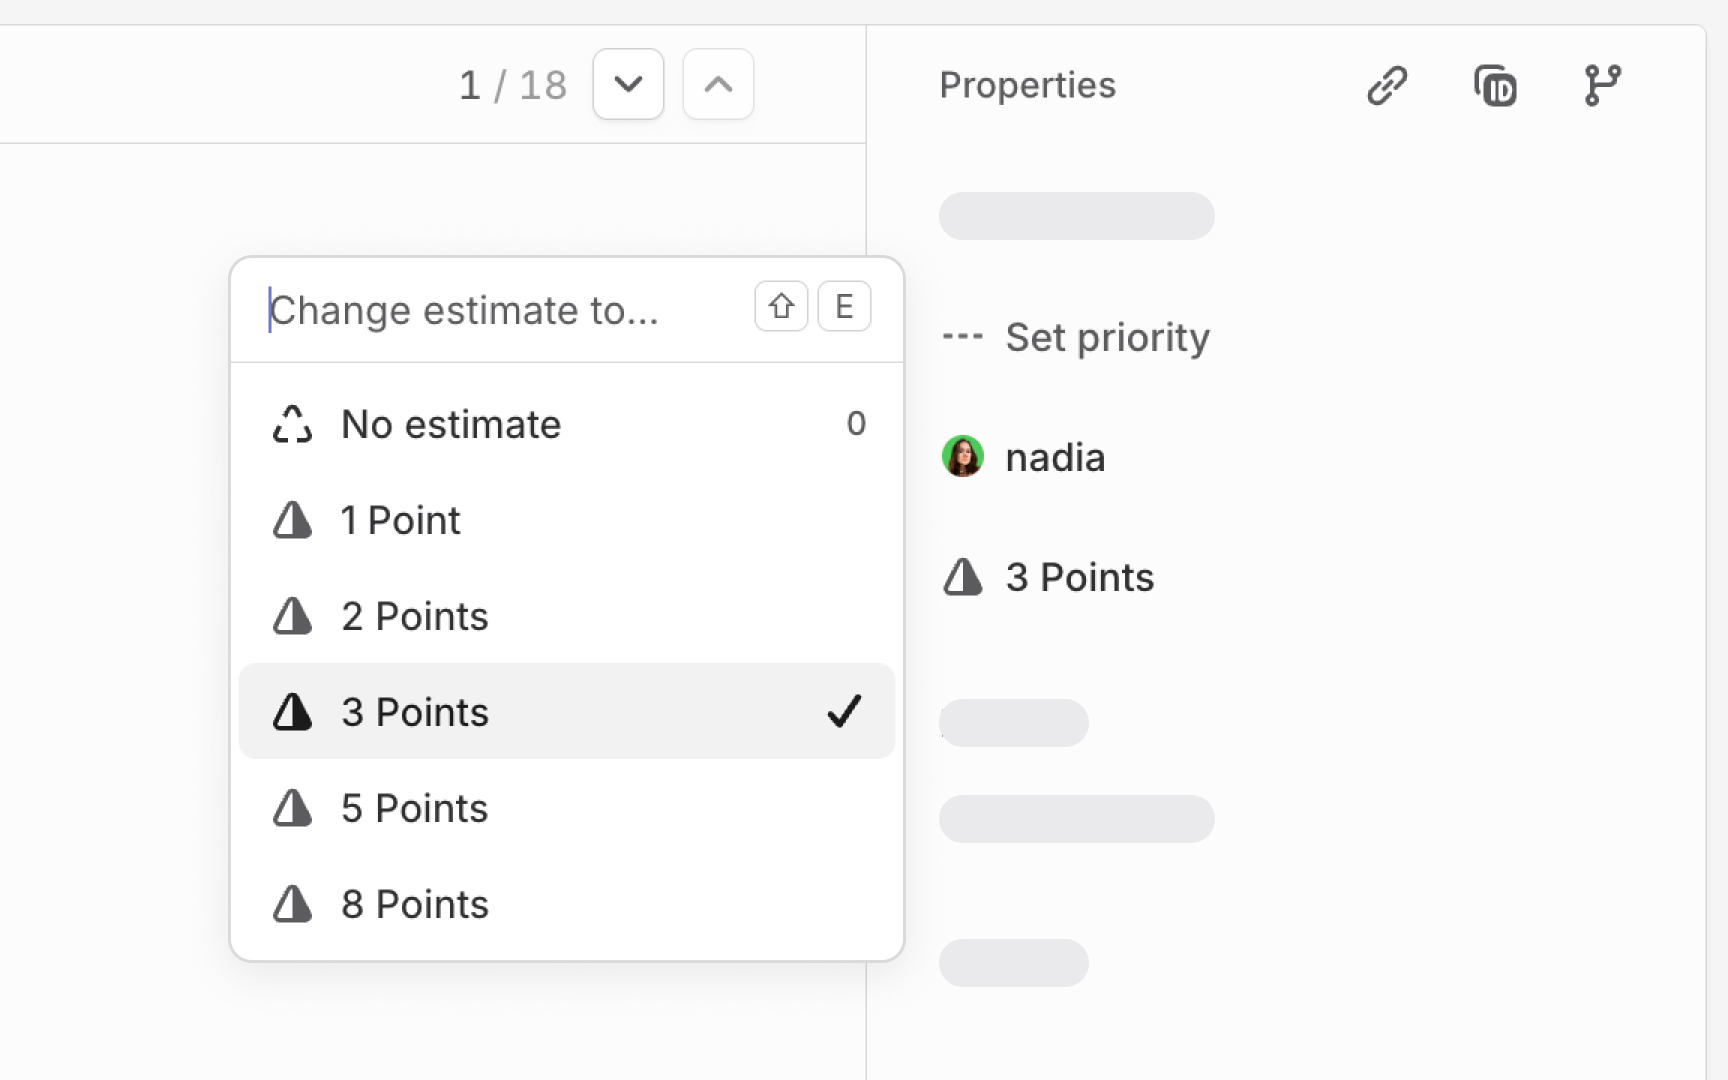Select the No estimate option

pos(450,423)
